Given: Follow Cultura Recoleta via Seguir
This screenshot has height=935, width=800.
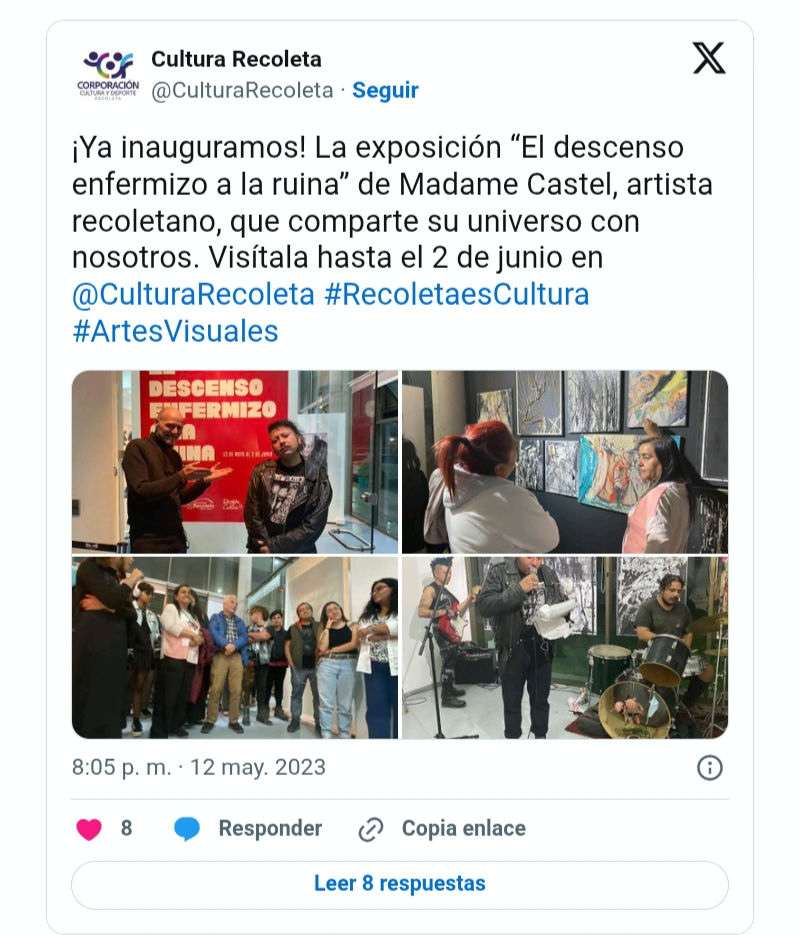Looking at the screenshot, I should point(385,90).
